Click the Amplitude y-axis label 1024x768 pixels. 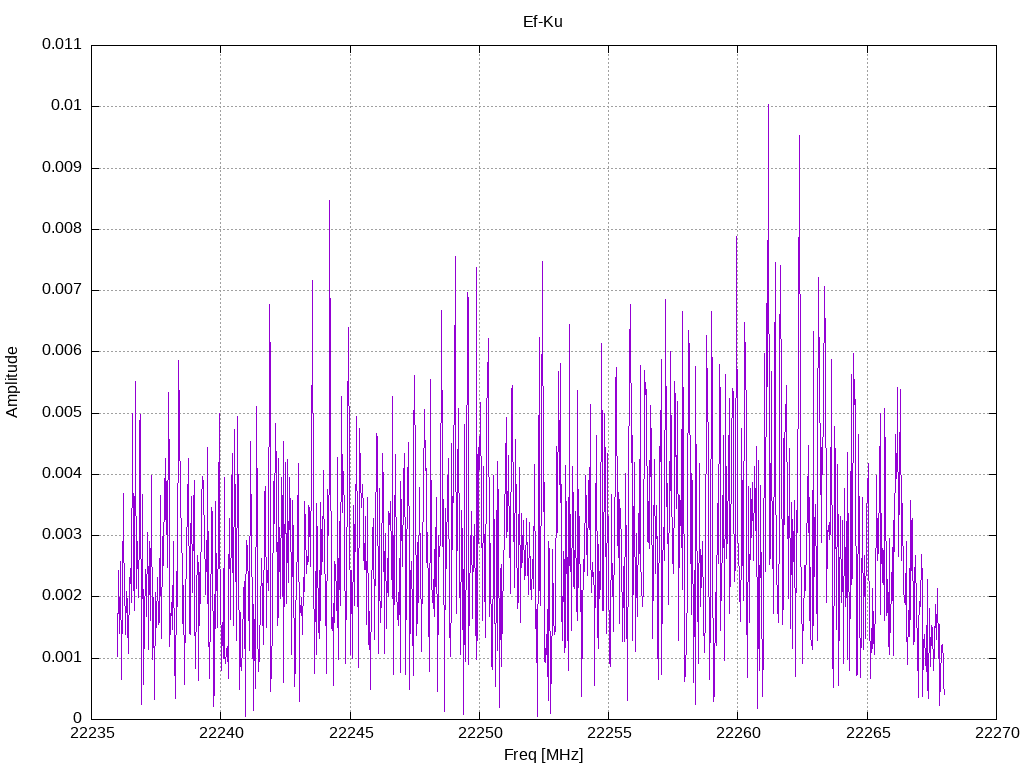point(12,382)
